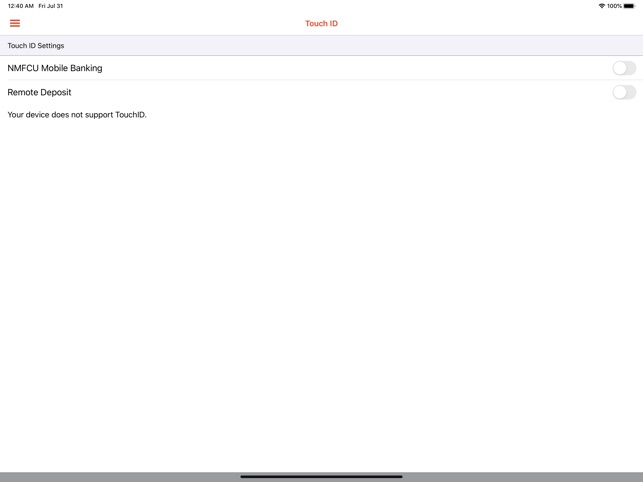
Task: Tap the 100% battery percentage
Action: (614, 6)
